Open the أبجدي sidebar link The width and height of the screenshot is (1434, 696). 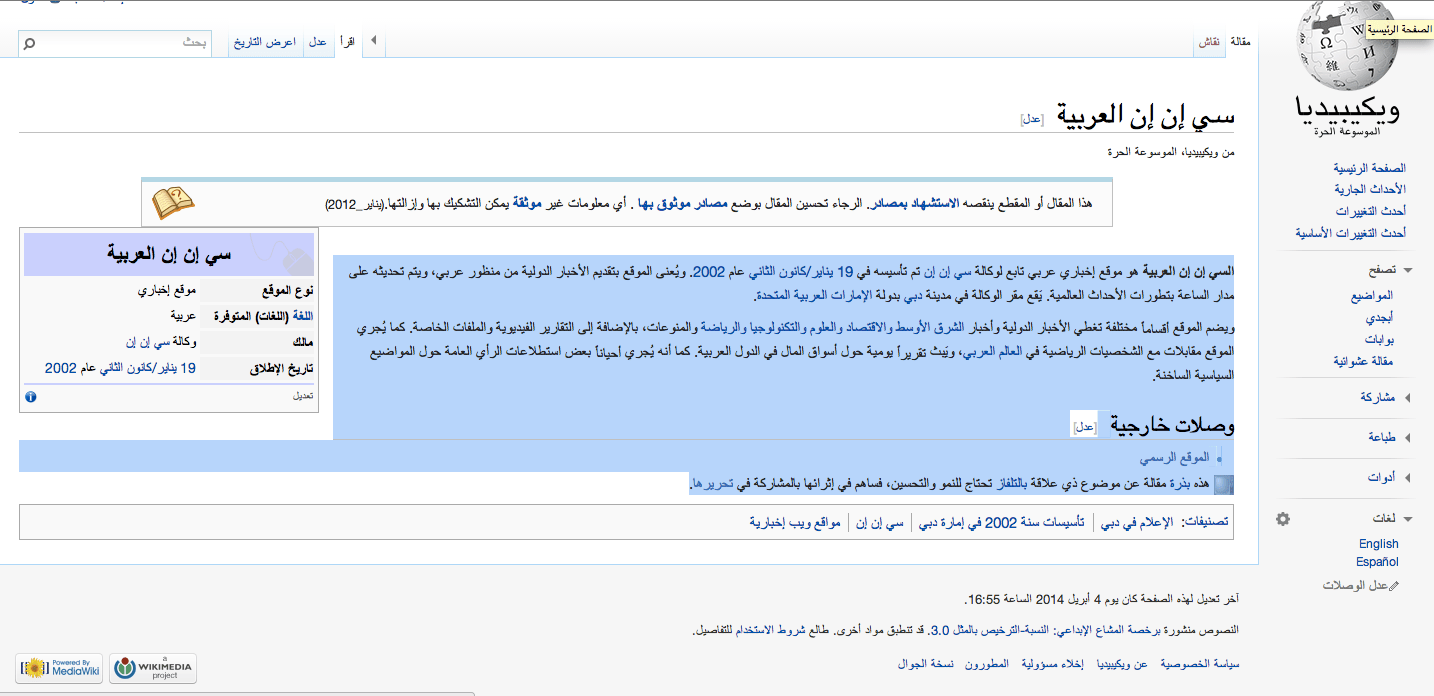tap(1379, 317)
